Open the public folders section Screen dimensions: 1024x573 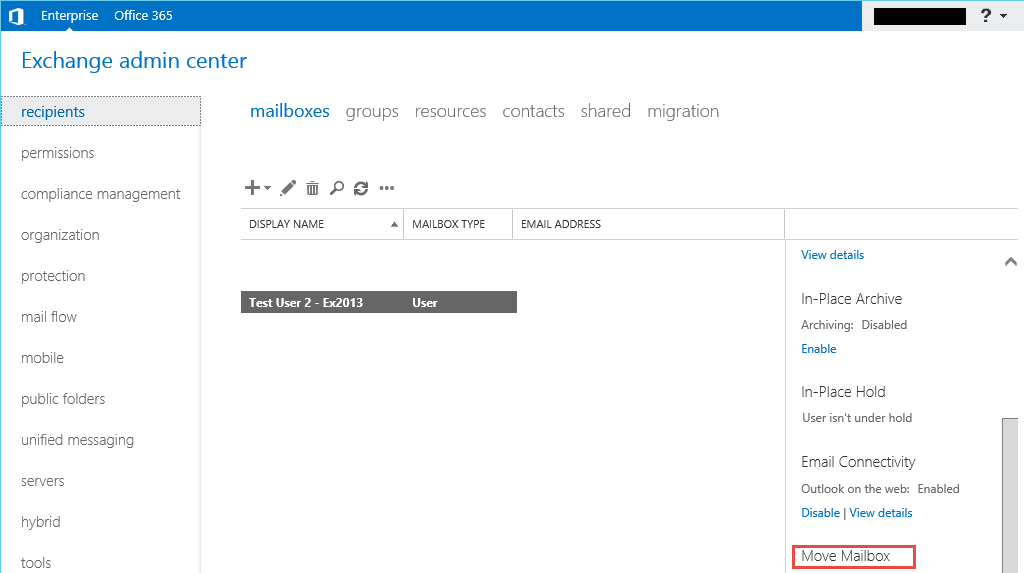point(63,399)
